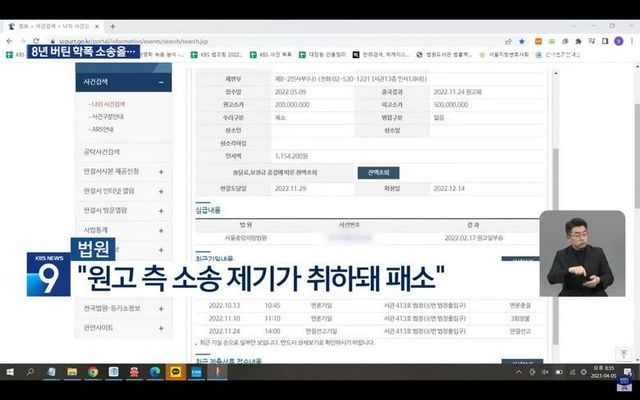Open File Explorer from the taskbar
The width and height of the screenshot is (640, 400).
[x=71, y=372]
